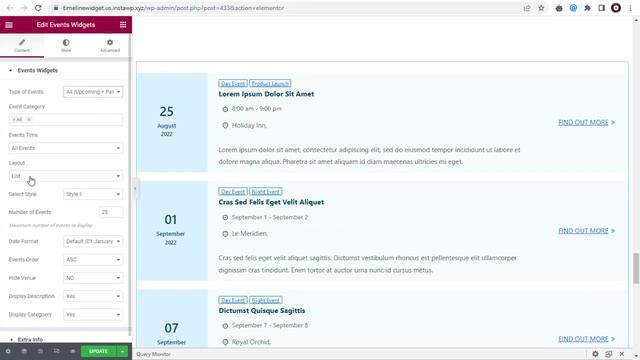This screenshot has width=640, height=360.
Task: Click the 25 August 2022 date block
Action: point(172,122)
